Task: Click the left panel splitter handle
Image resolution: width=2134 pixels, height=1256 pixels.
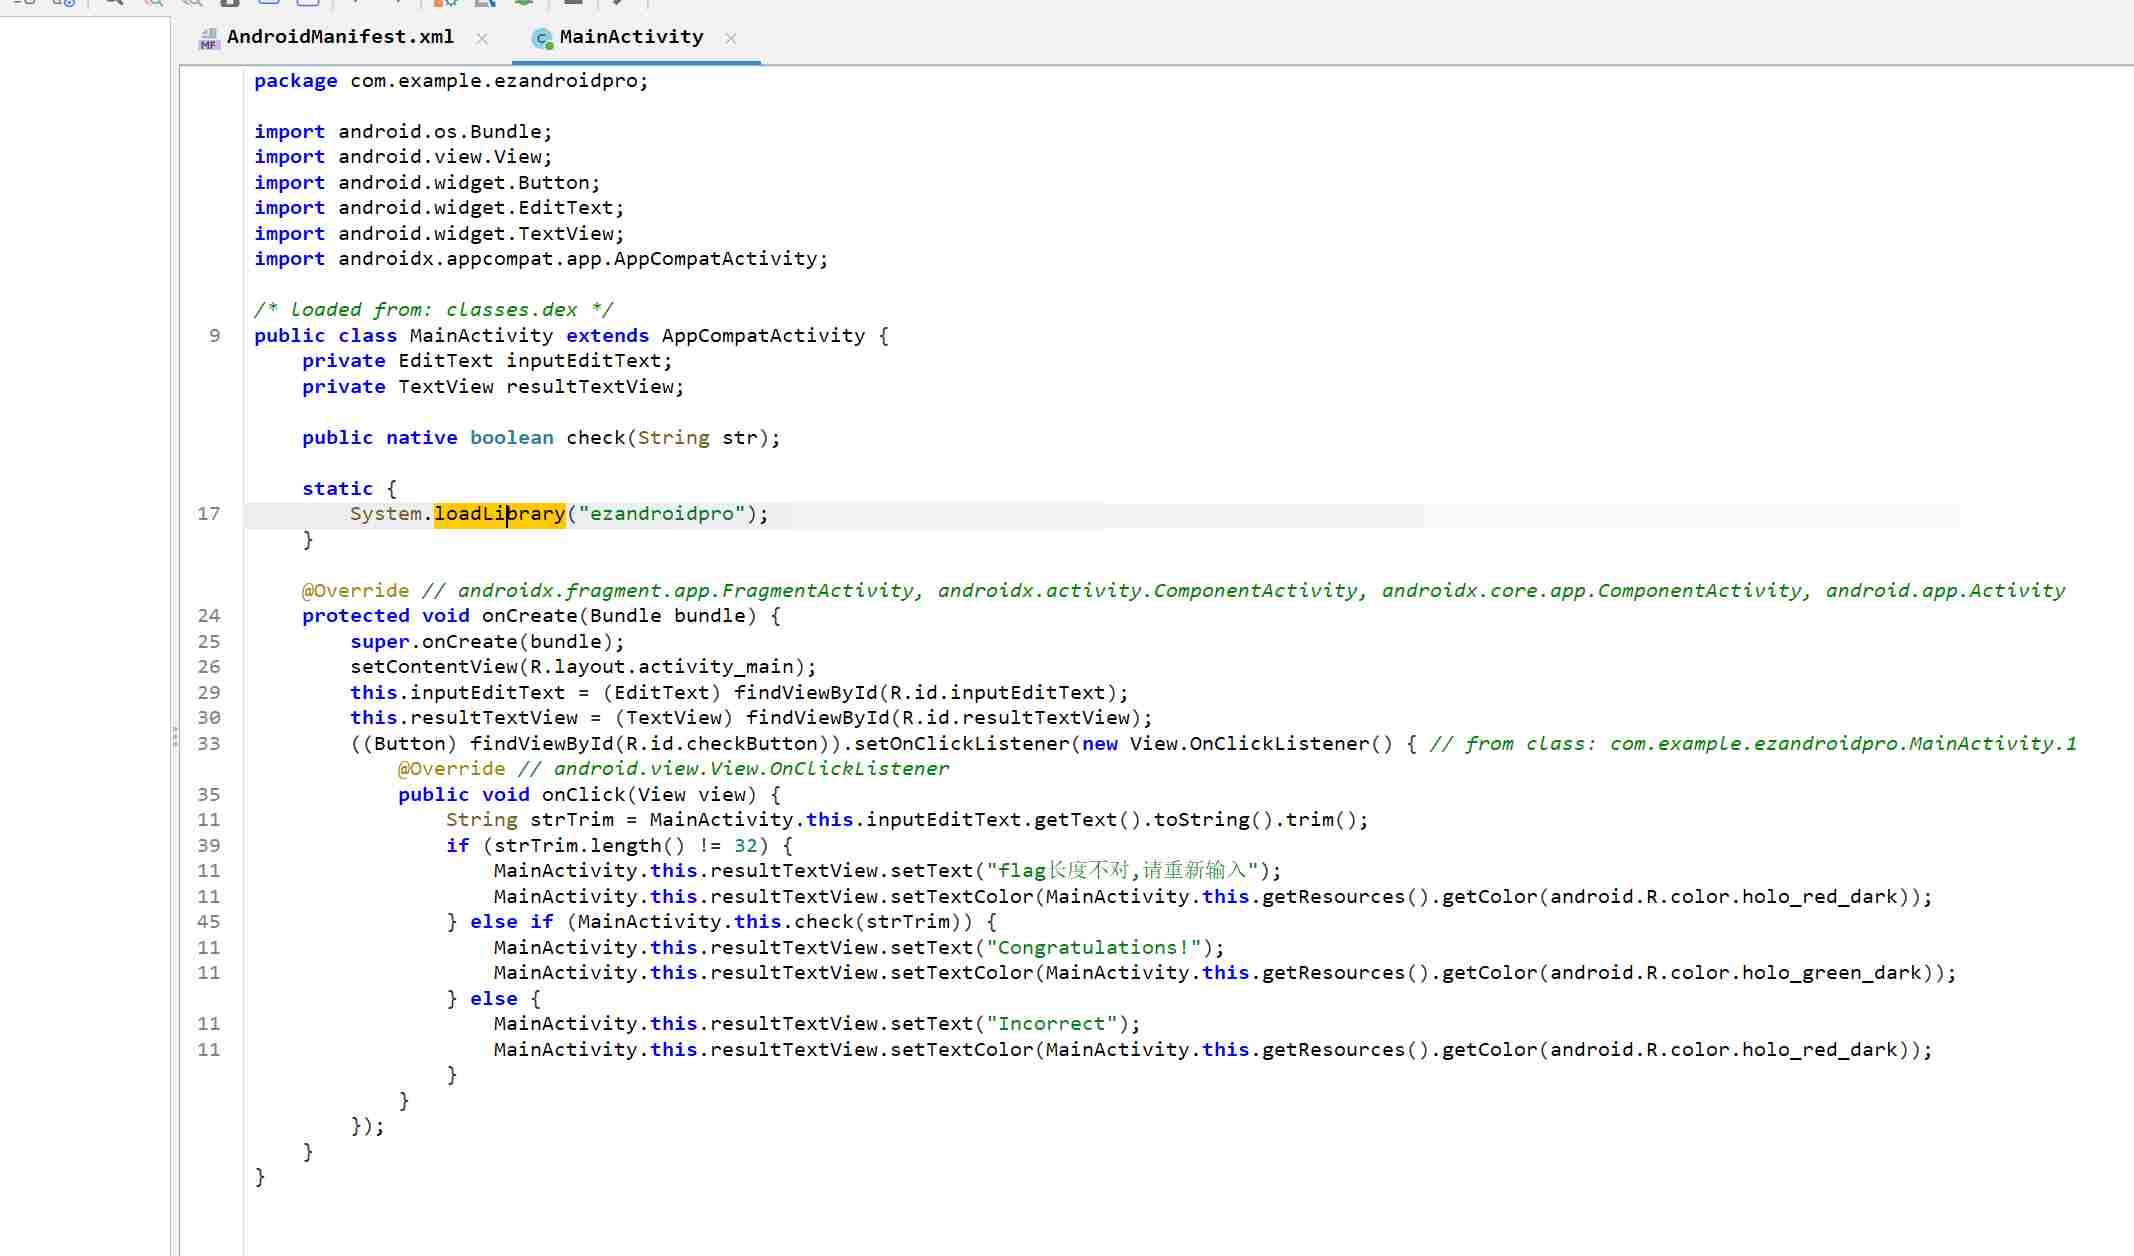Action: (175, 737)
